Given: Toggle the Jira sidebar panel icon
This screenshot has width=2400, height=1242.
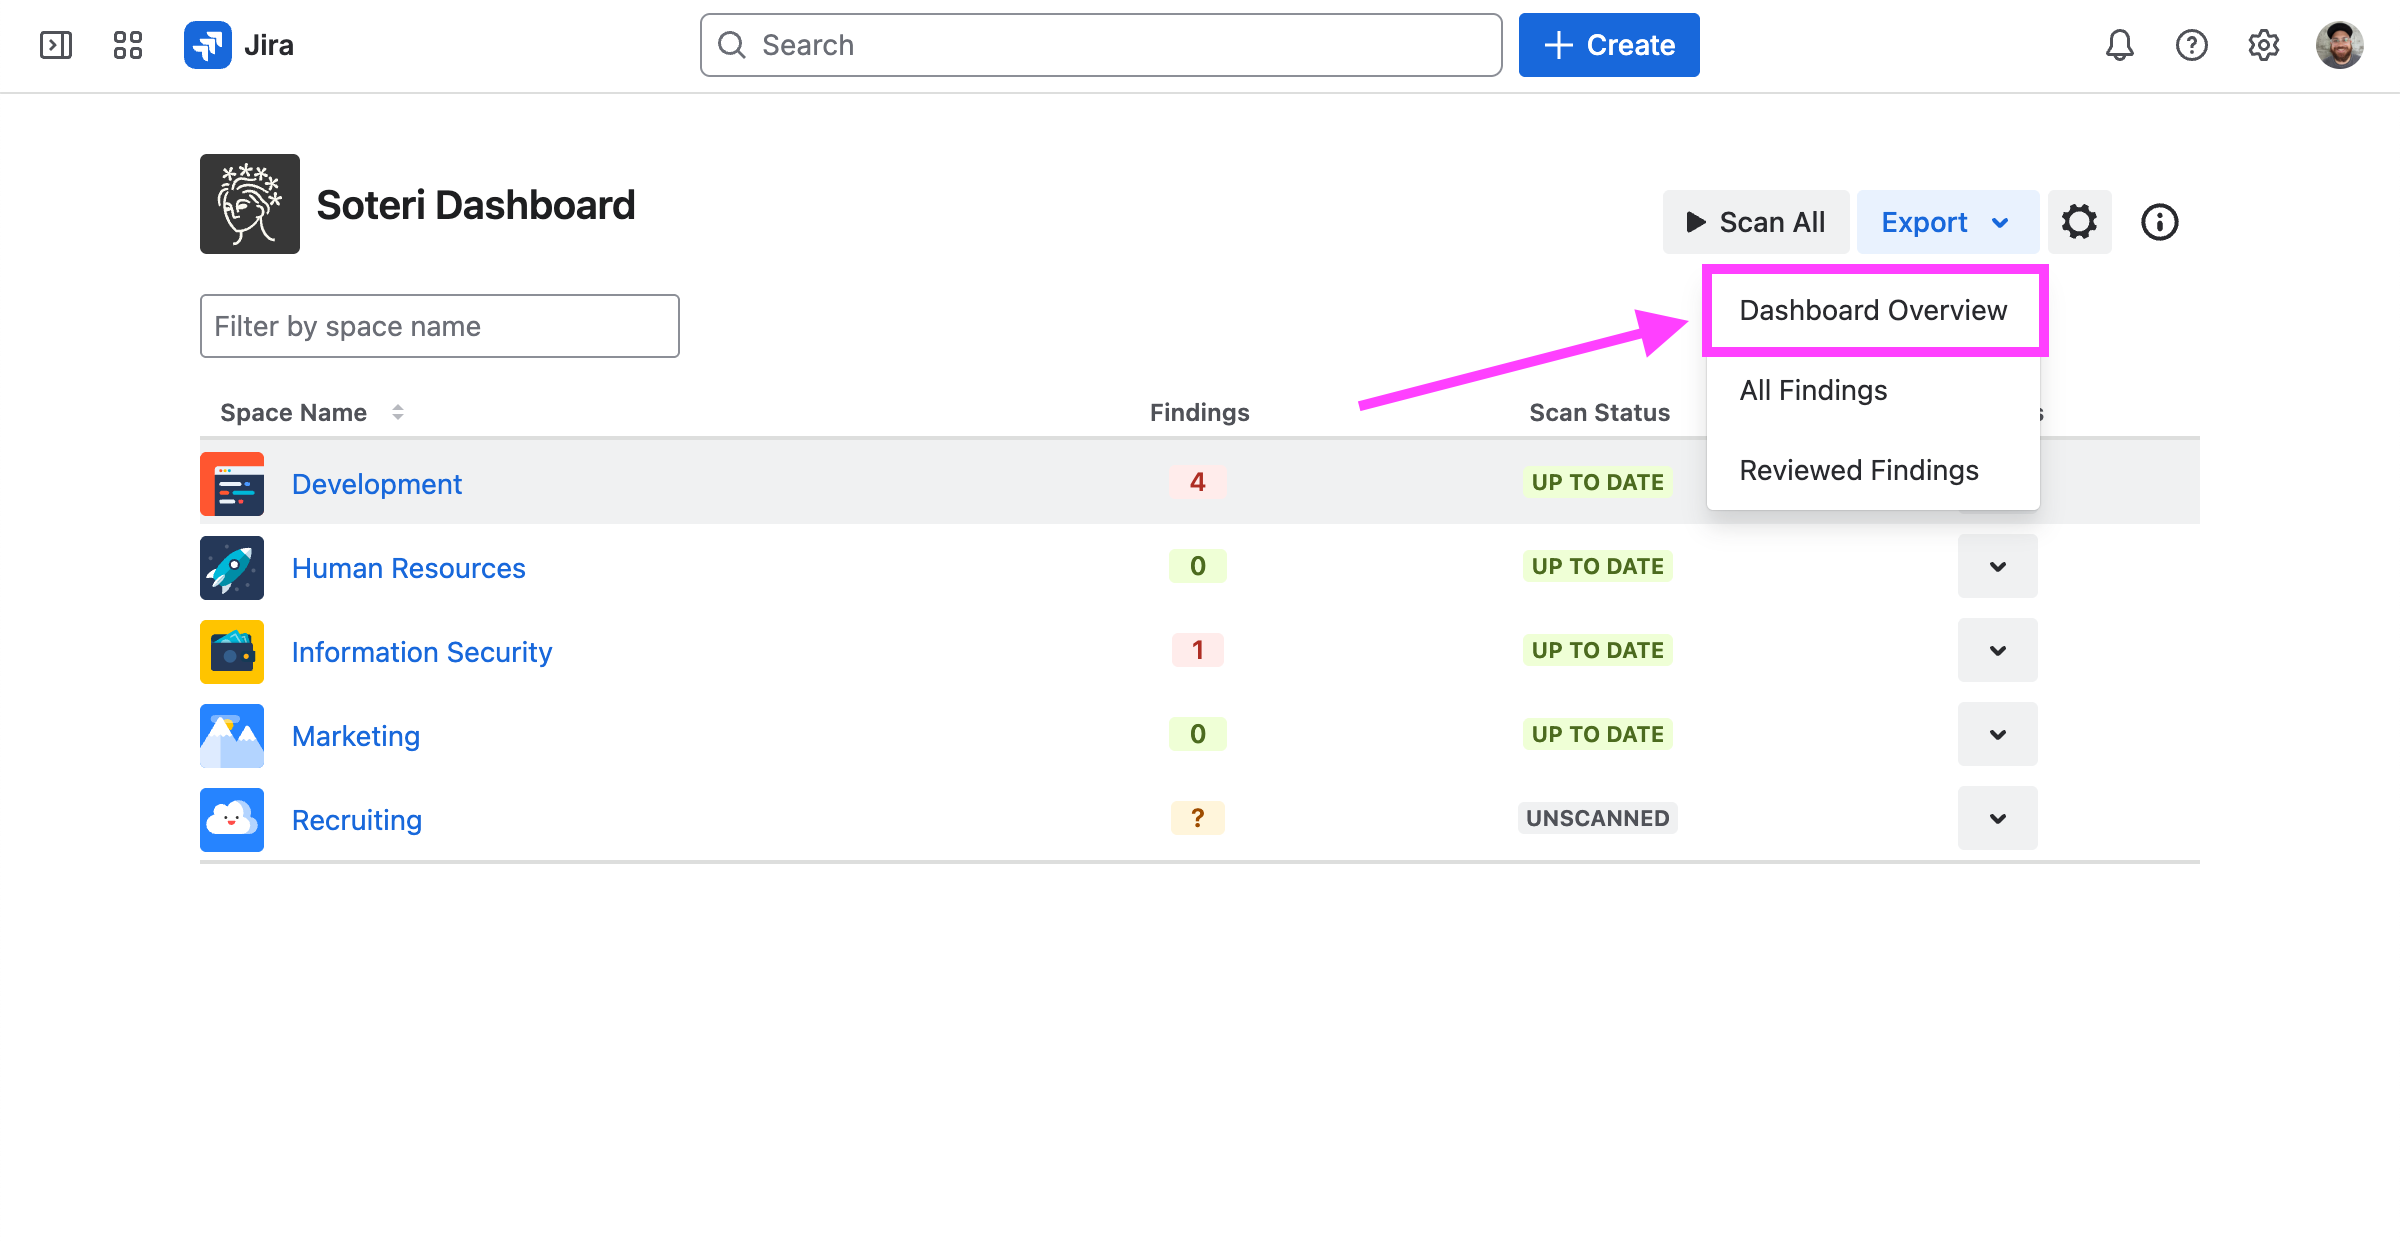Looking at the screenshot, I should pos(56,45).
